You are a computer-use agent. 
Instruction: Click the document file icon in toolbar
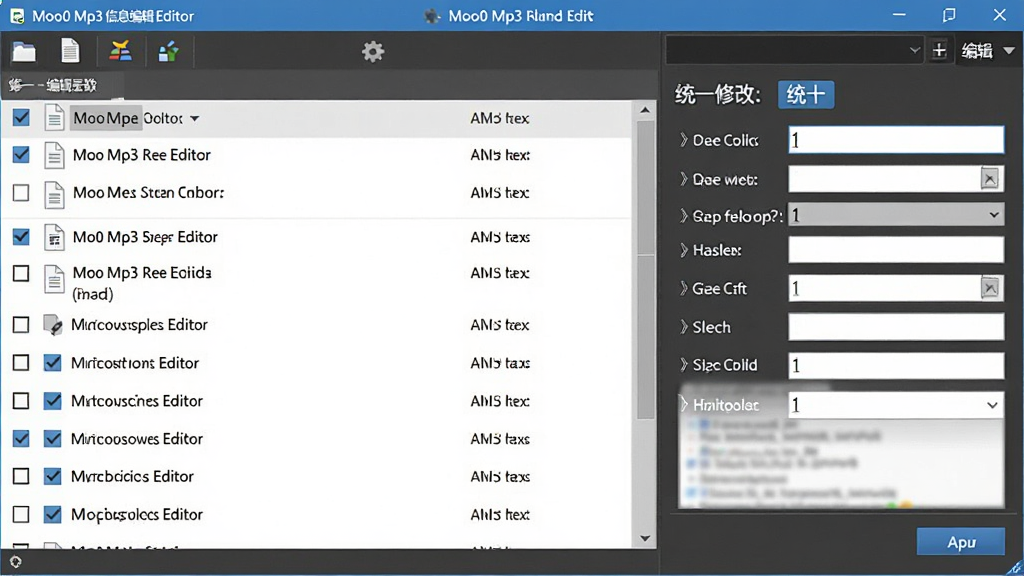tap(70, 51)
